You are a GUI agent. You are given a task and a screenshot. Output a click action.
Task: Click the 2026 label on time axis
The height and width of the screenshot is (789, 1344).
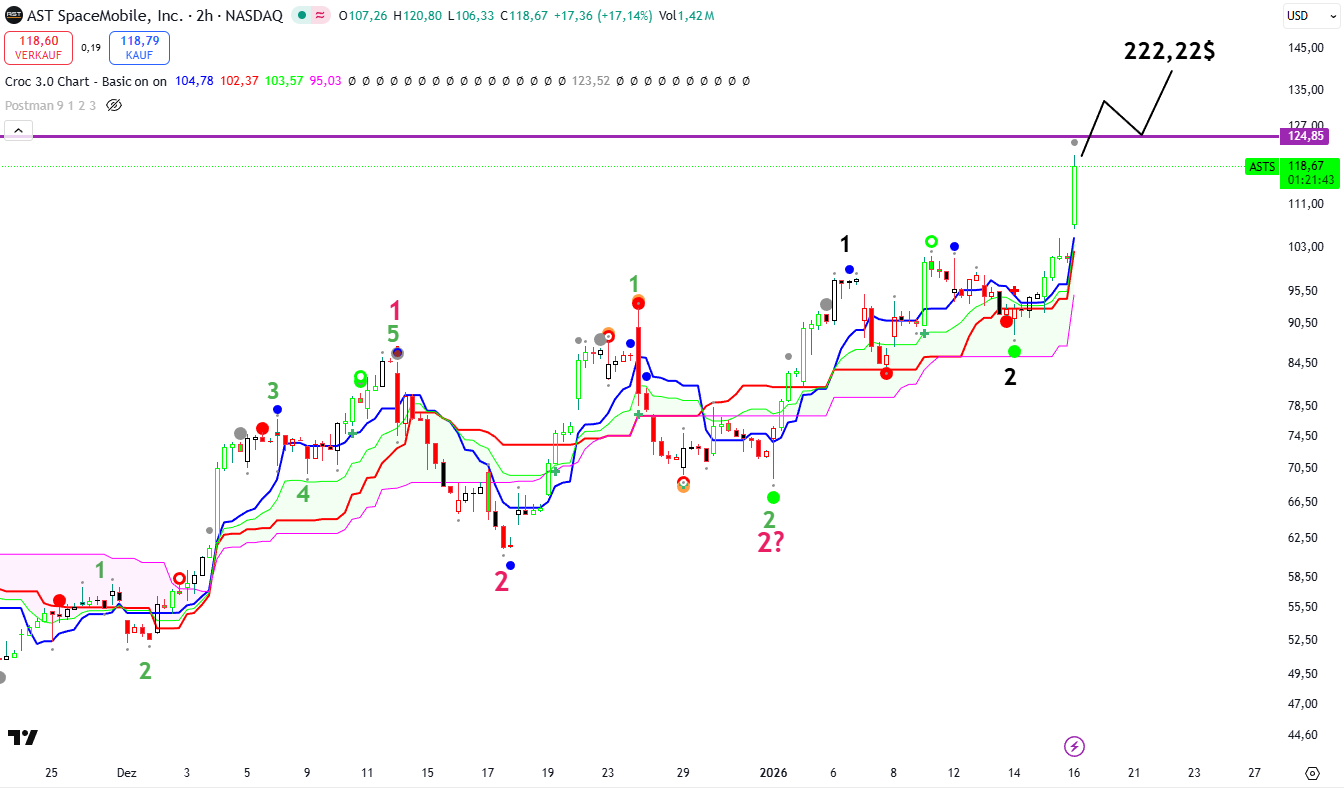773,773
